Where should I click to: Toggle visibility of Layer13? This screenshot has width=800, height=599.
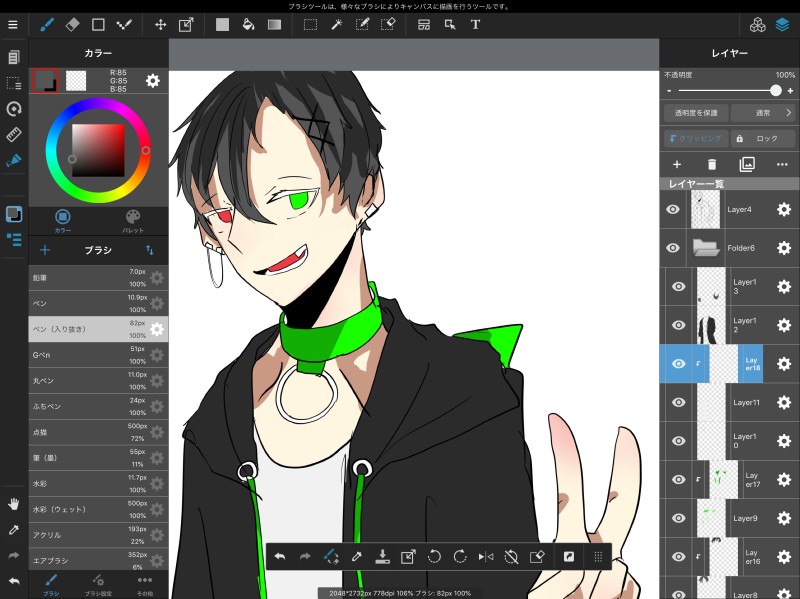pyautogui.click(x=679, y=287)
